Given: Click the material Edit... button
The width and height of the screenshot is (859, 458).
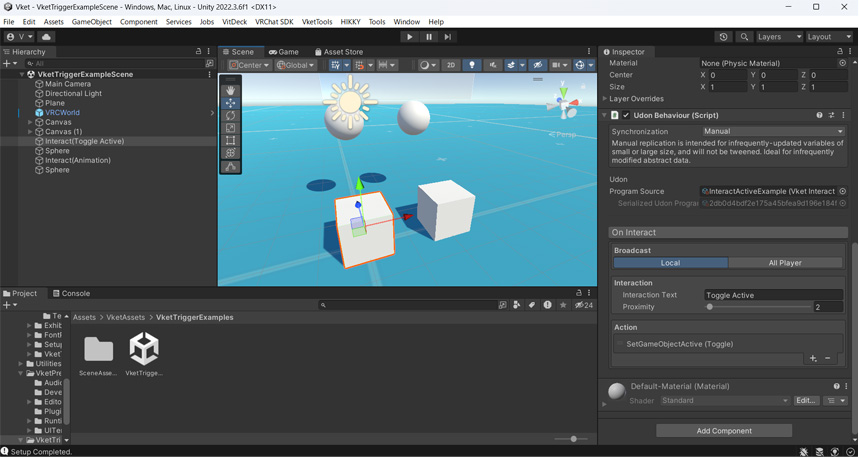Looking at the screenshot, I should 805,401.
